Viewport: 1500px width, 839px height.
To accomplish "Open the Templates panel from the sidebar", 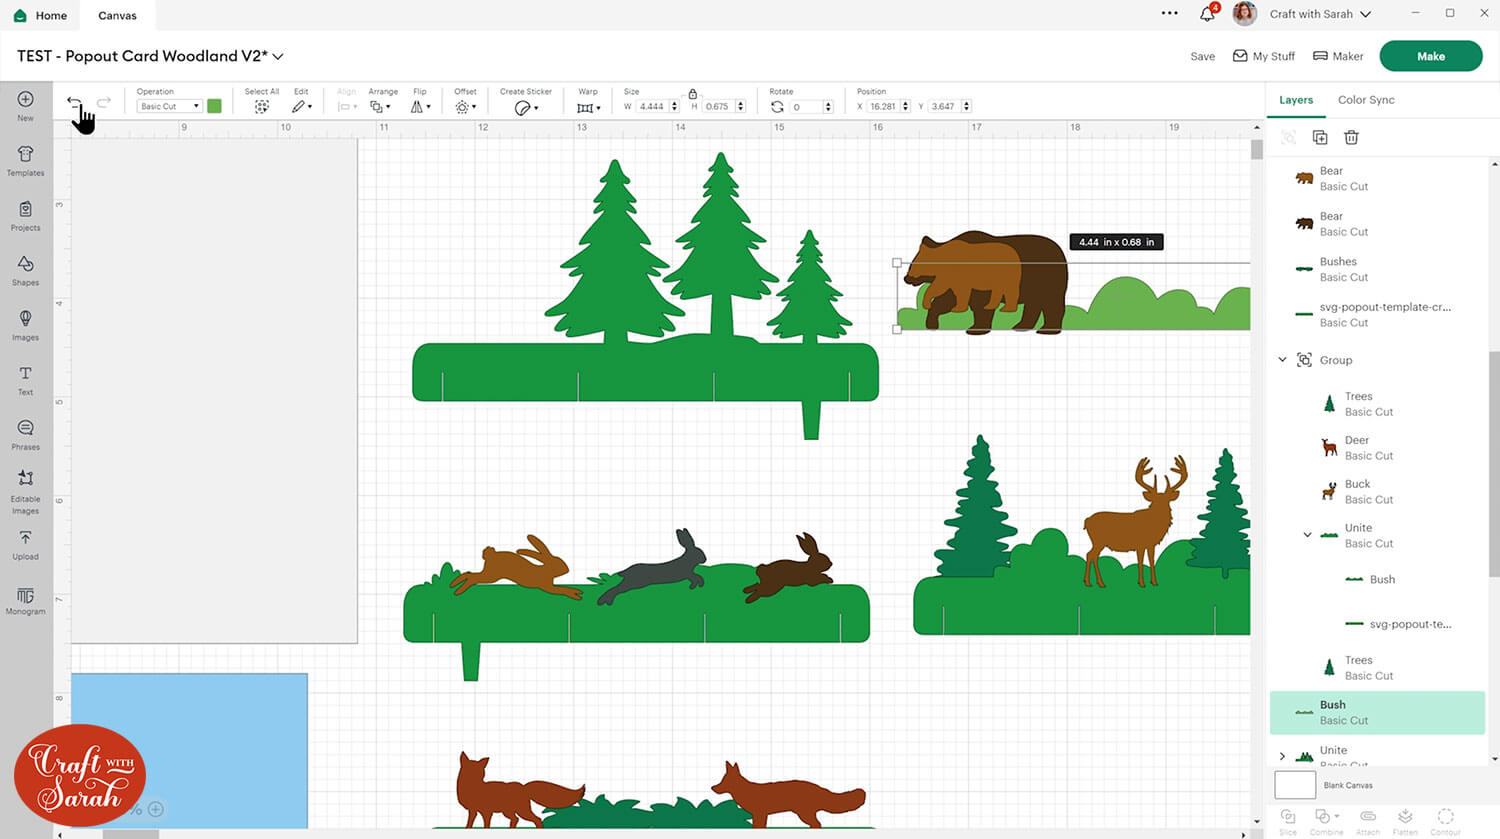I will tap(25, 160).
